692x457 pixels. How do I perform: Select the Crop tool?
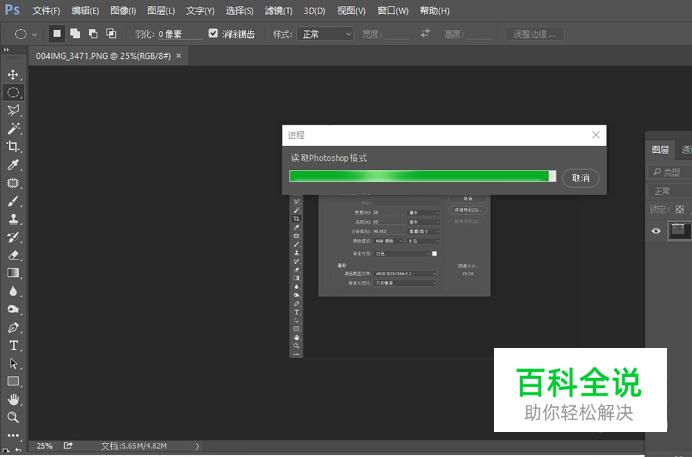click(x=13, y=146)
